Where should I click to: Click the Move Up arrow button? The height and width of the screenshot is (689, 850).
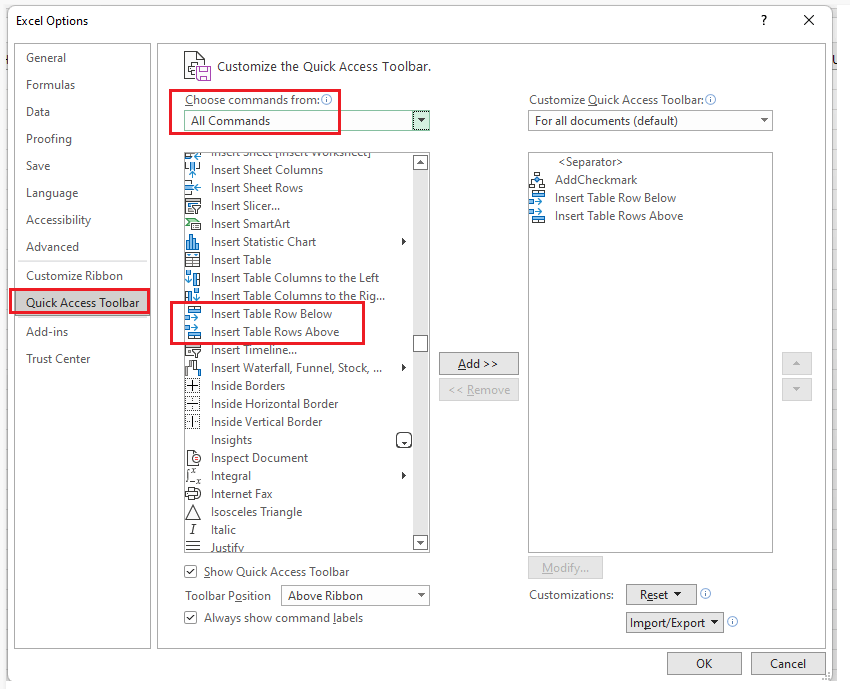tap(796, 364)
